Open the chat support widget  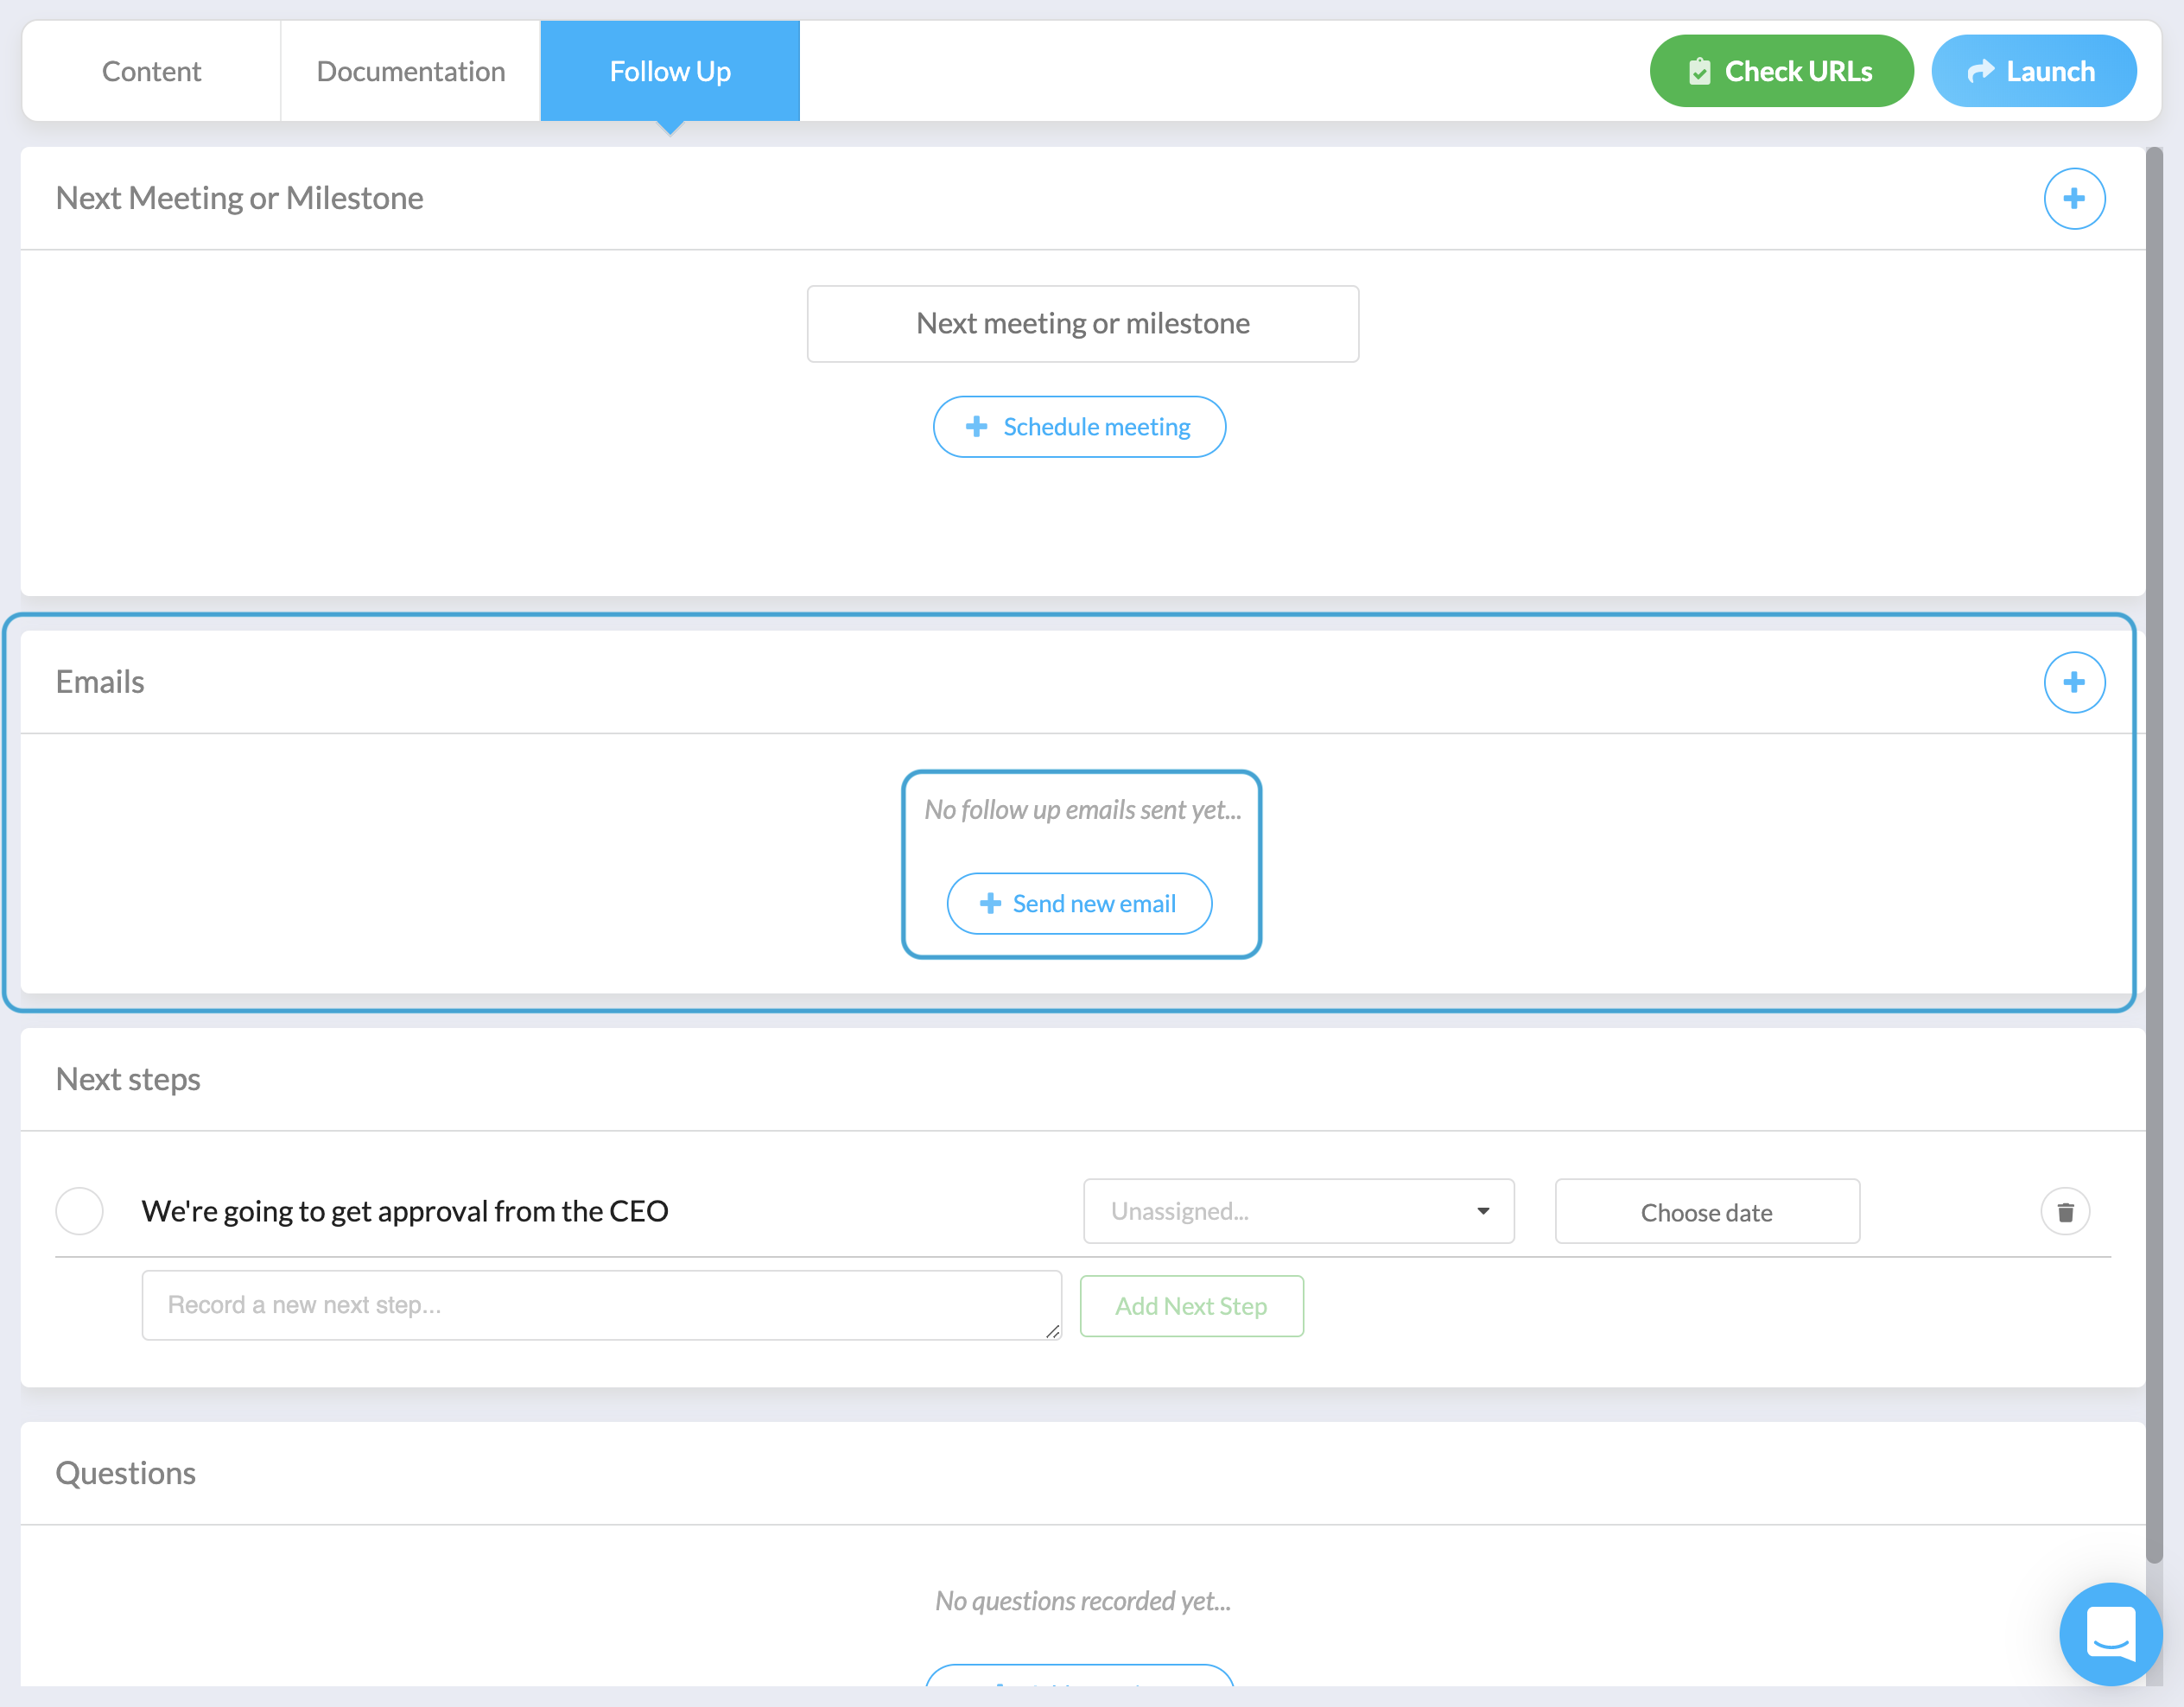click(2110, 1633)
